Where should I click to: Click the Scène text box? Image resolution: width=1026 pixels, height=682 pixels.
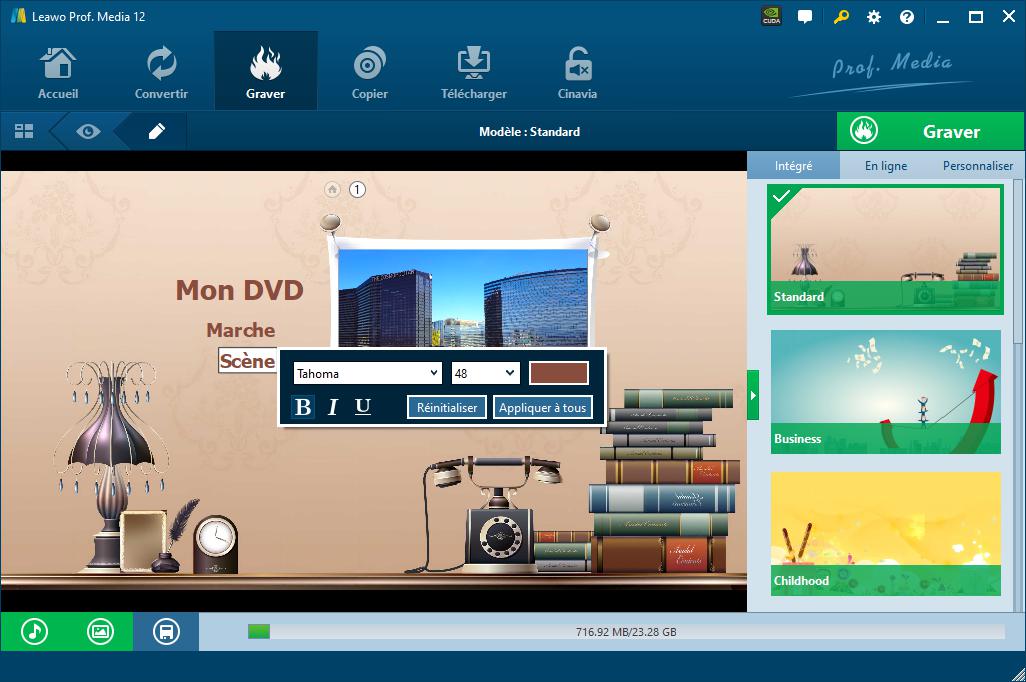pos(247,361)
